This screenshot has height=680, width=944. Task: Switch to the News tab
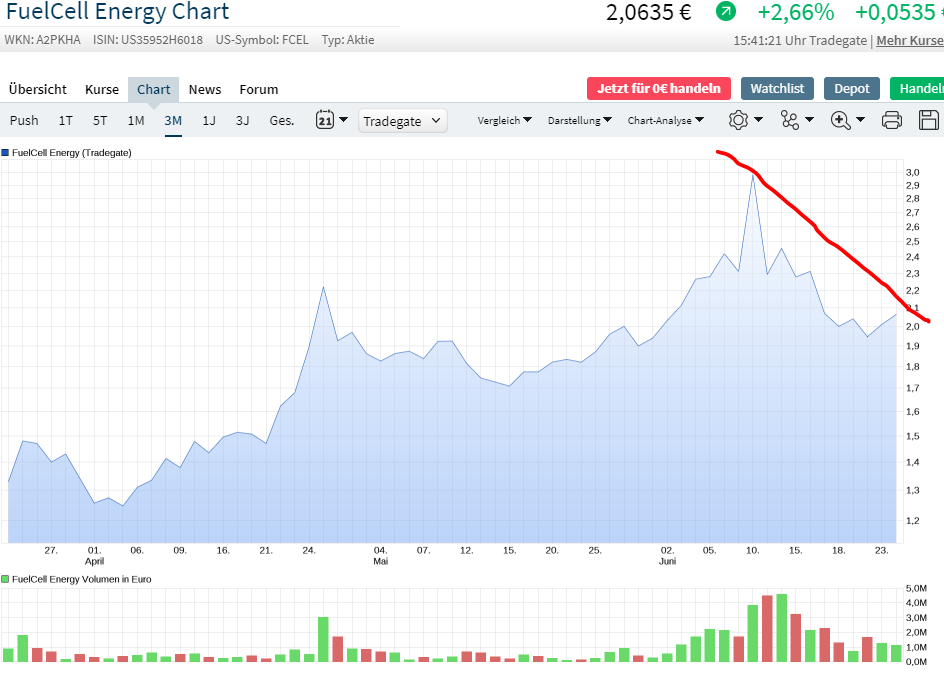click(205, 89)
